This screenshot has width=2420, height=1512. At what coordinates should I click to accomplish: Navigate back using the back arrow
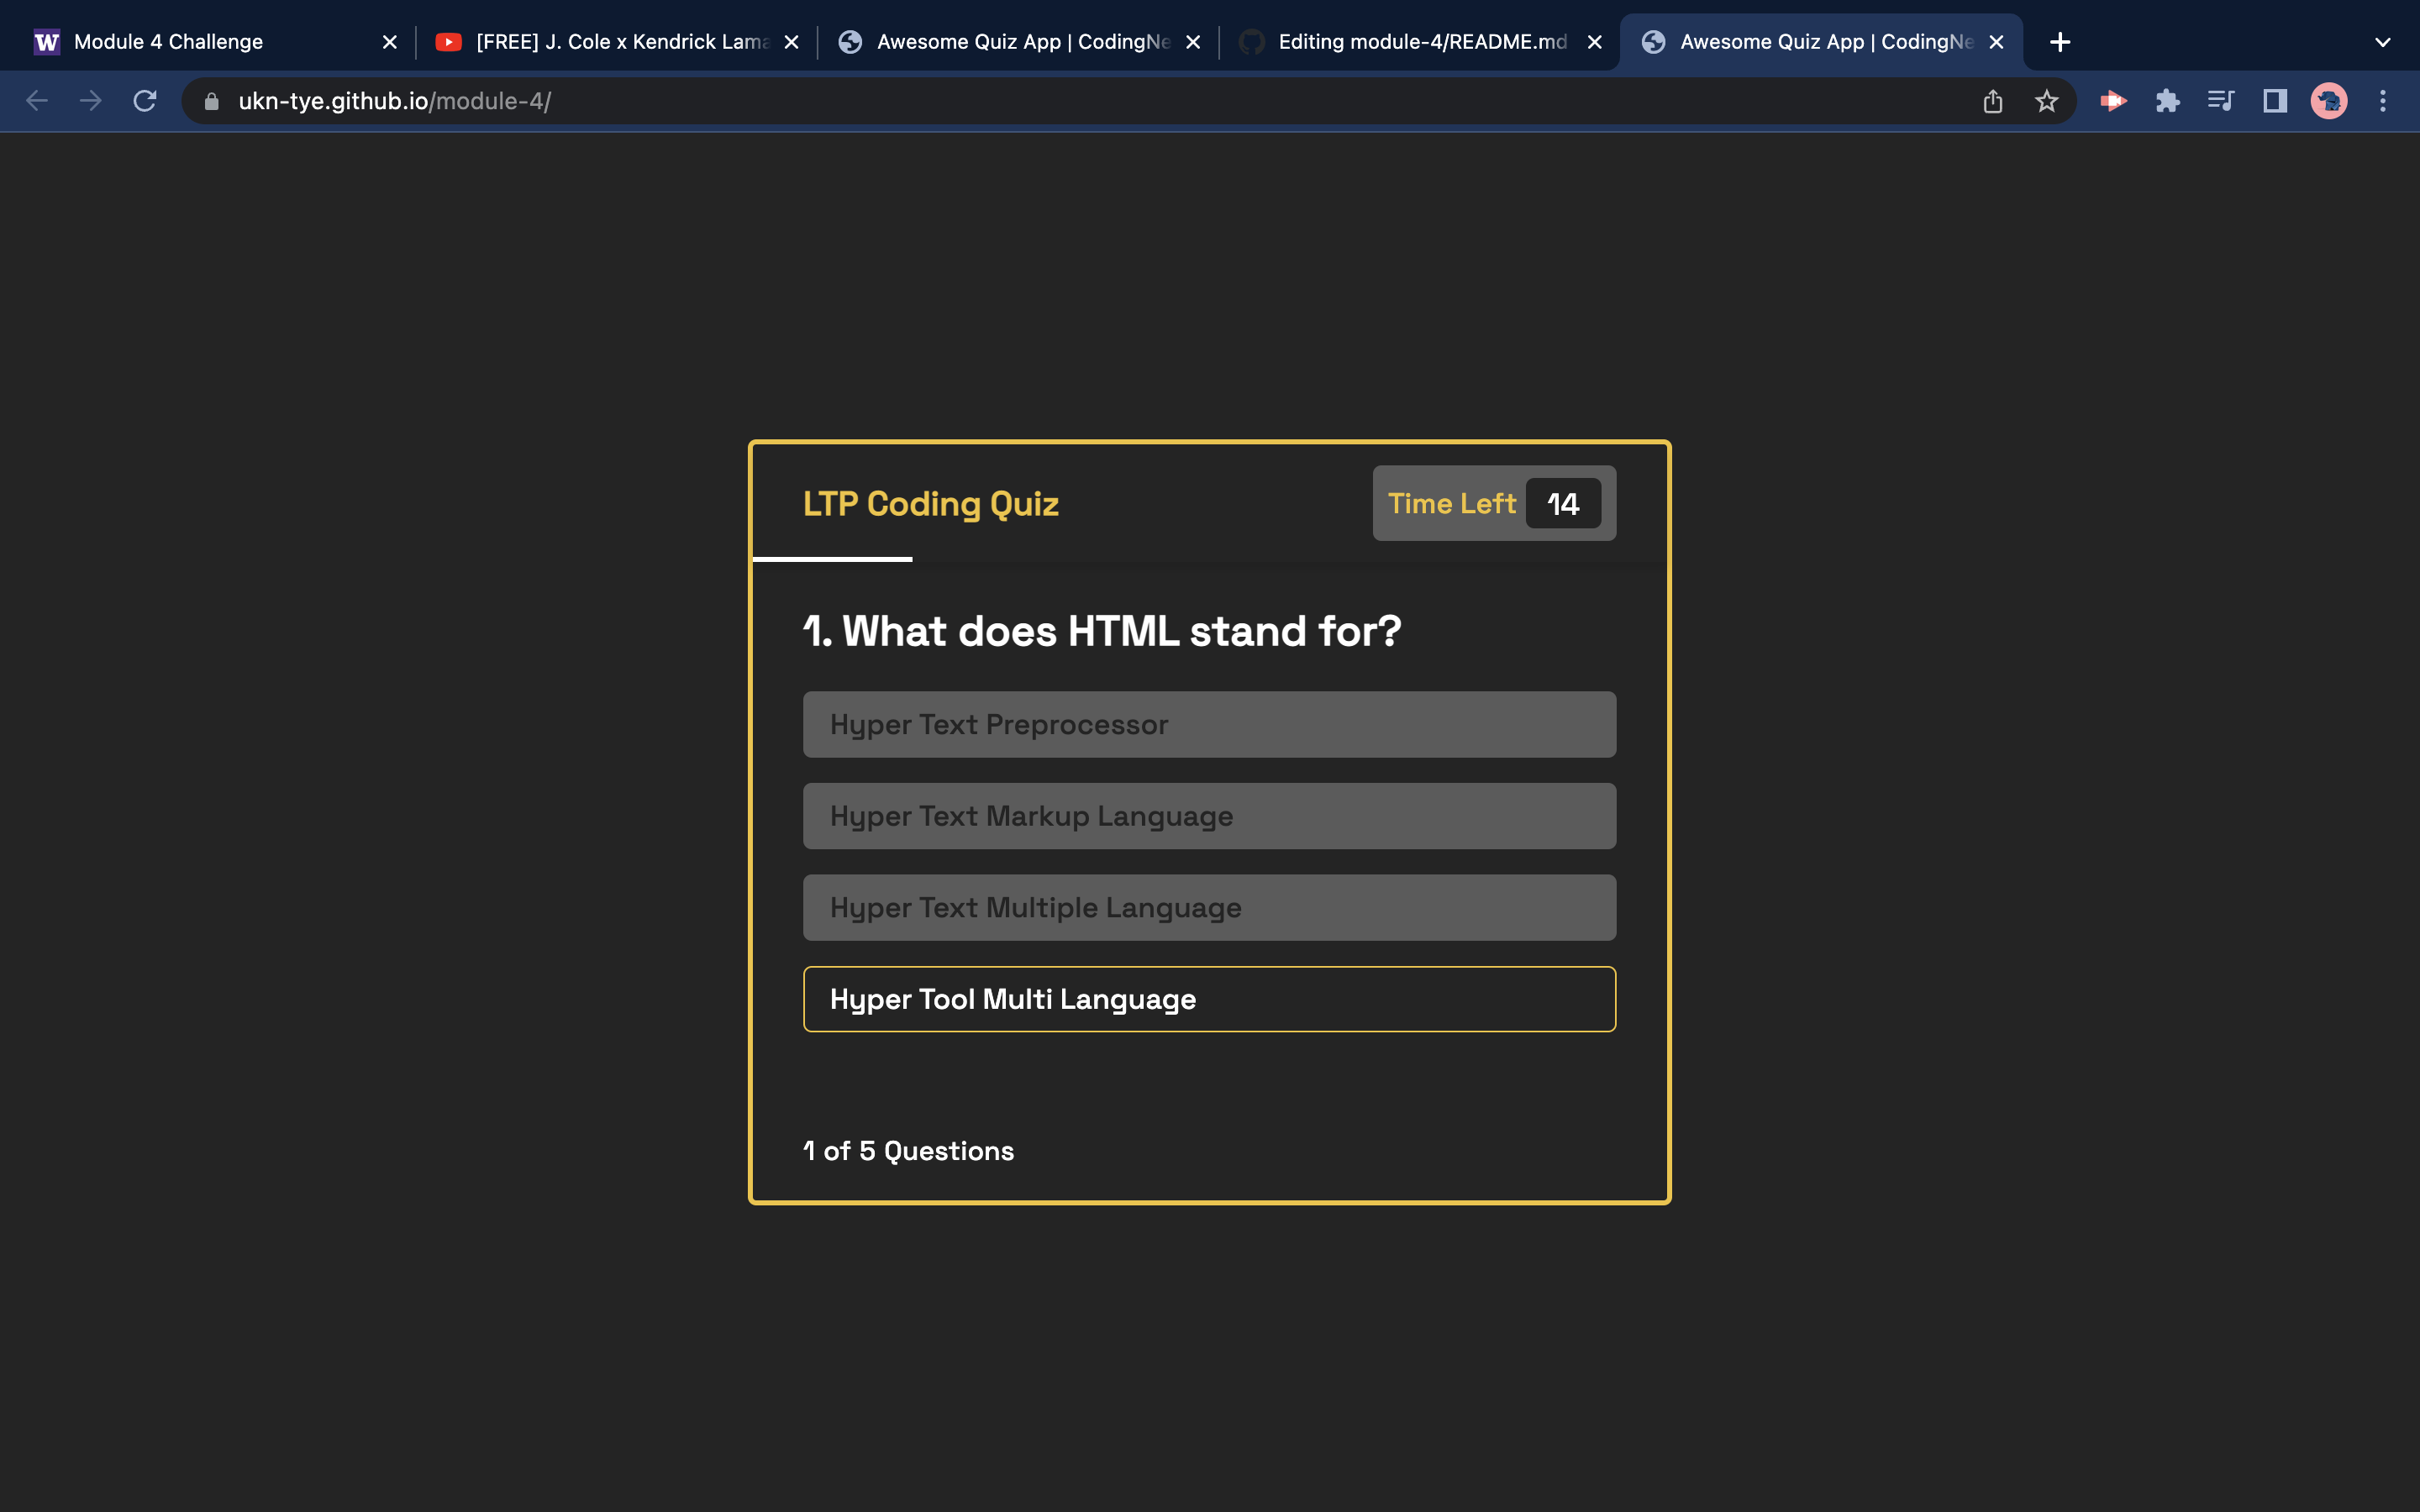tap(37, 101)
